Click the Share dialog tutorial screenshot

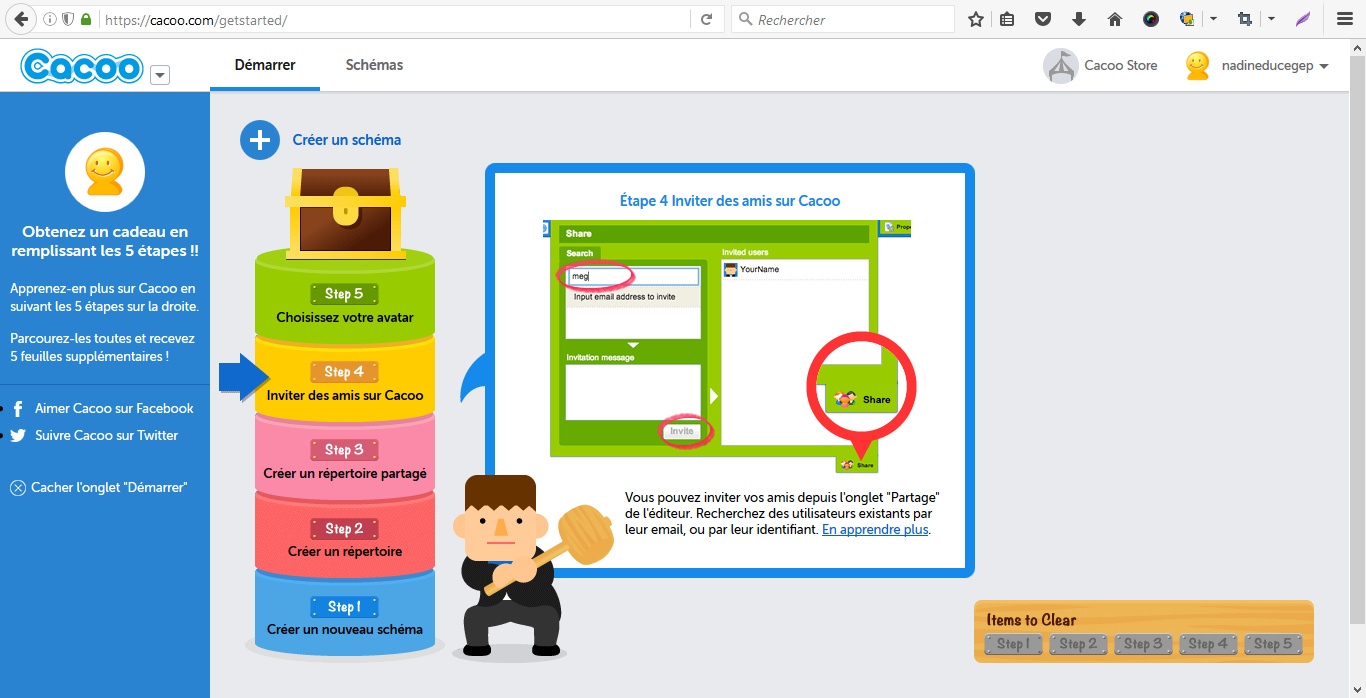click(x=727, y=347)
